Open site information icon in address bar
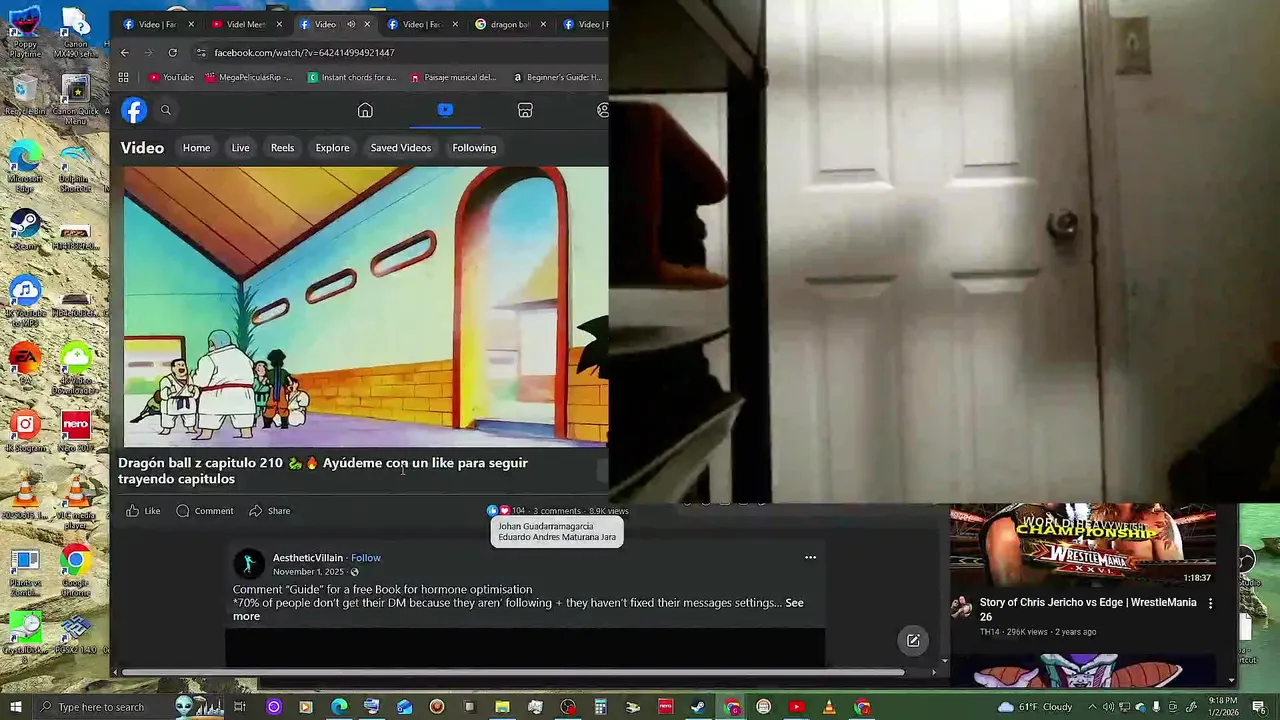This screenshot has height=720, width=1280. [201, 52]
